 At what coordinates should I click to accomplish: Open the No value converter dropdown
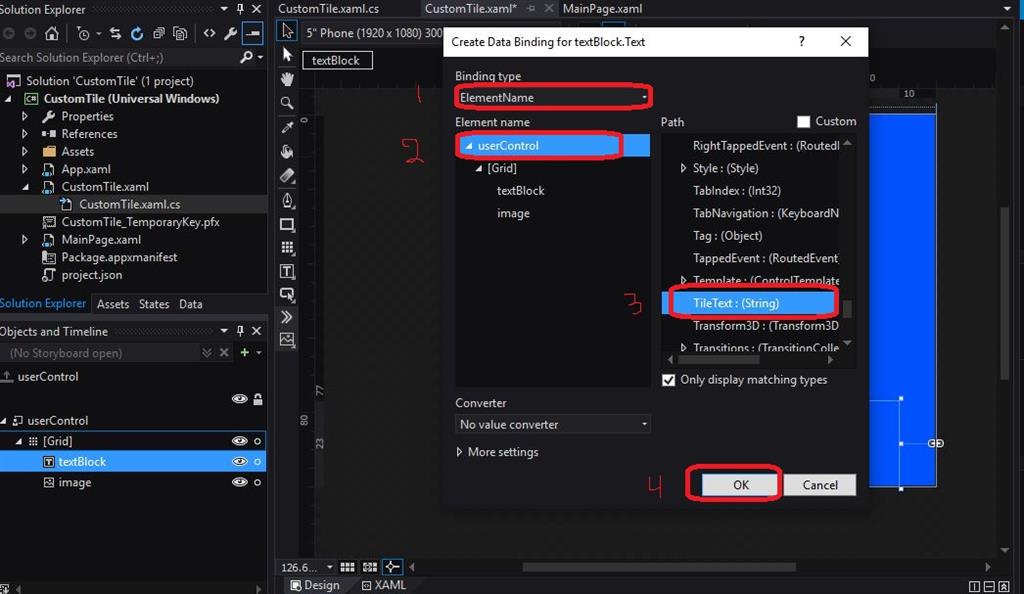[x=552, y=424]
